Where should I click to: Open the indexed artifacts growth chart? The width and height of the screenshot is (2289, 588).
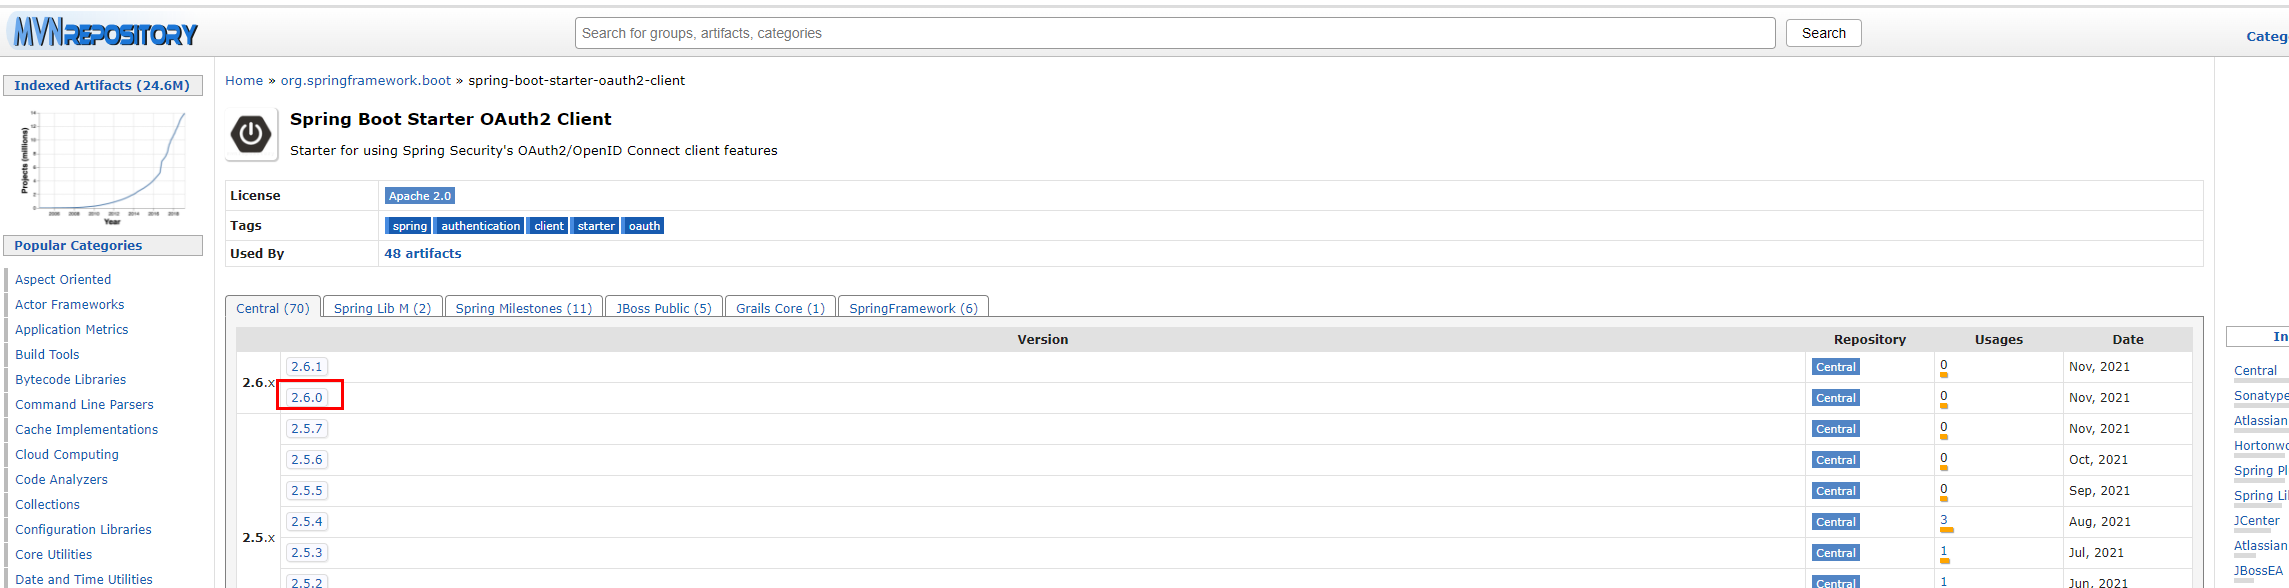coord(103,166)
